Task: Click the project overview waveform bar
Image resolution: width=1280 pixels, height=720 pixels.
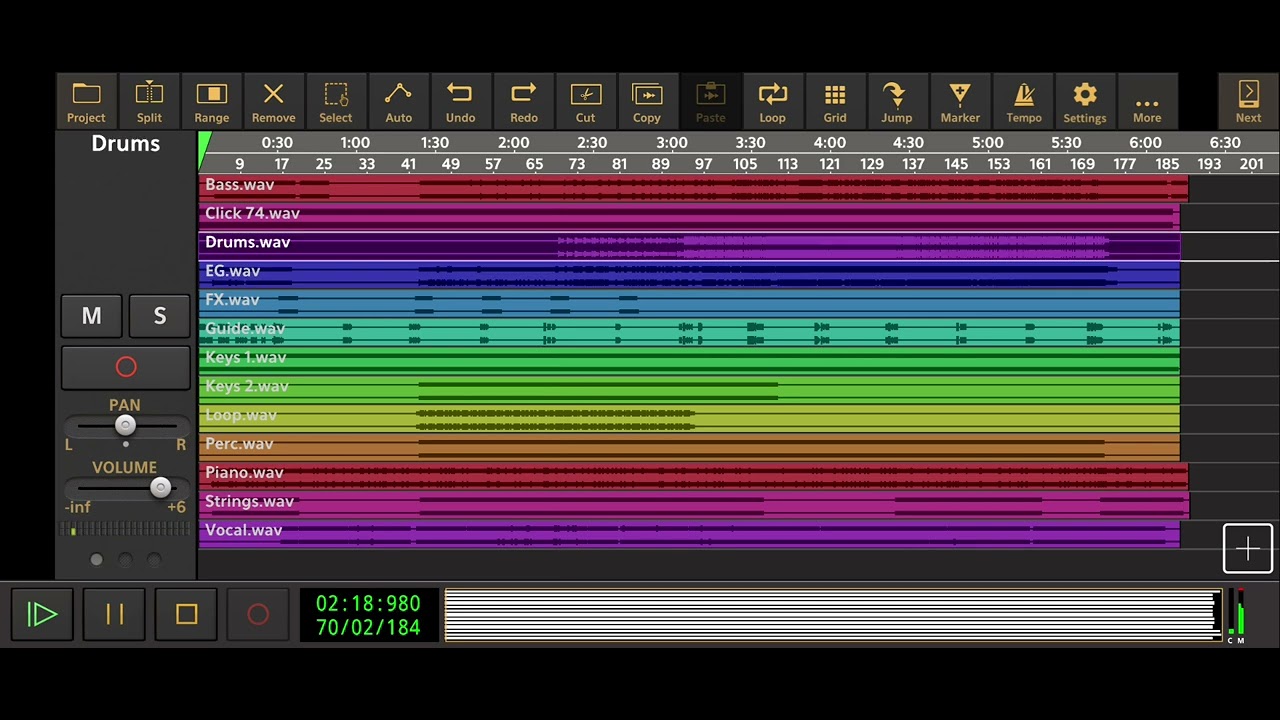Action: (832, 614)
